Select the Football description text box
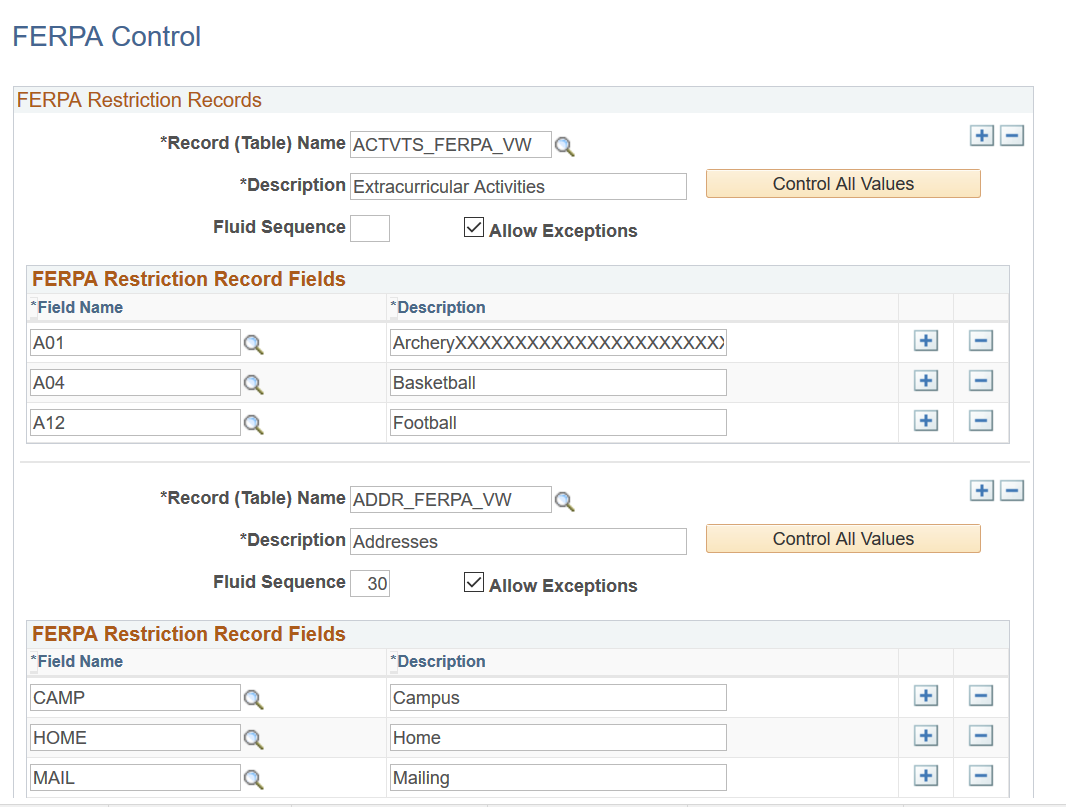 click(x=557, y=422)
